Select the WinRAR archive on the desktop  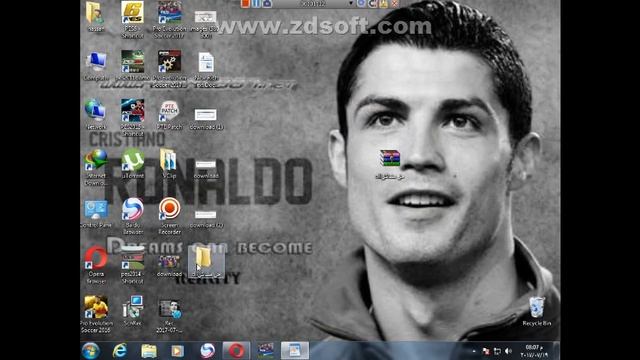coord(390,164)
